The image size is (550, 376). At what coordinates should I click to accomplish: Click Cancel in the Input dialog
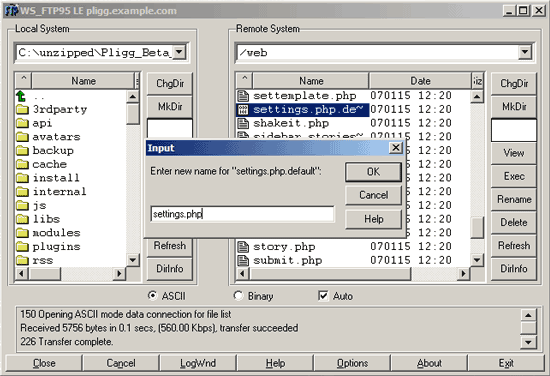(x=373, y=195)
